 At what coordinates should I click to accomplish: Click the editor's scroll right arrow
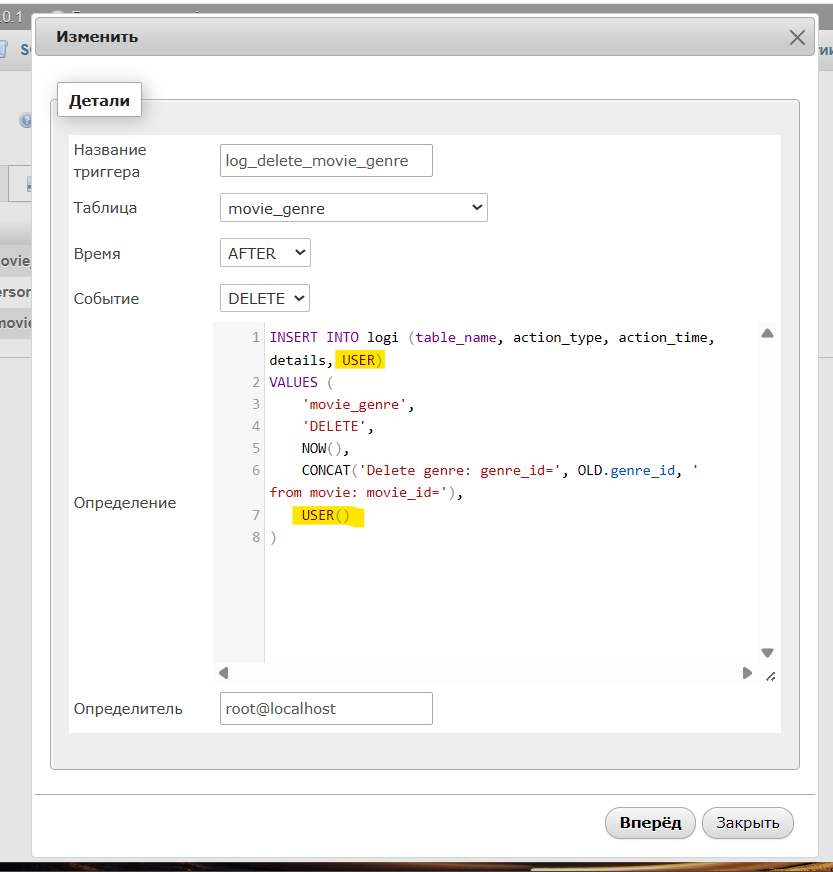point(747,673)
